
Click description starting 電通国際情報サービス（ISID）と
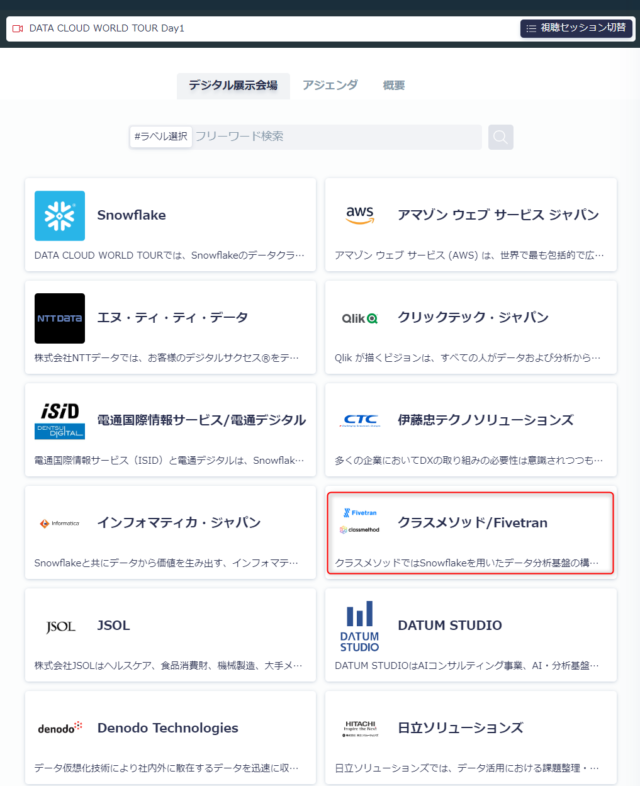click(169, 461)
